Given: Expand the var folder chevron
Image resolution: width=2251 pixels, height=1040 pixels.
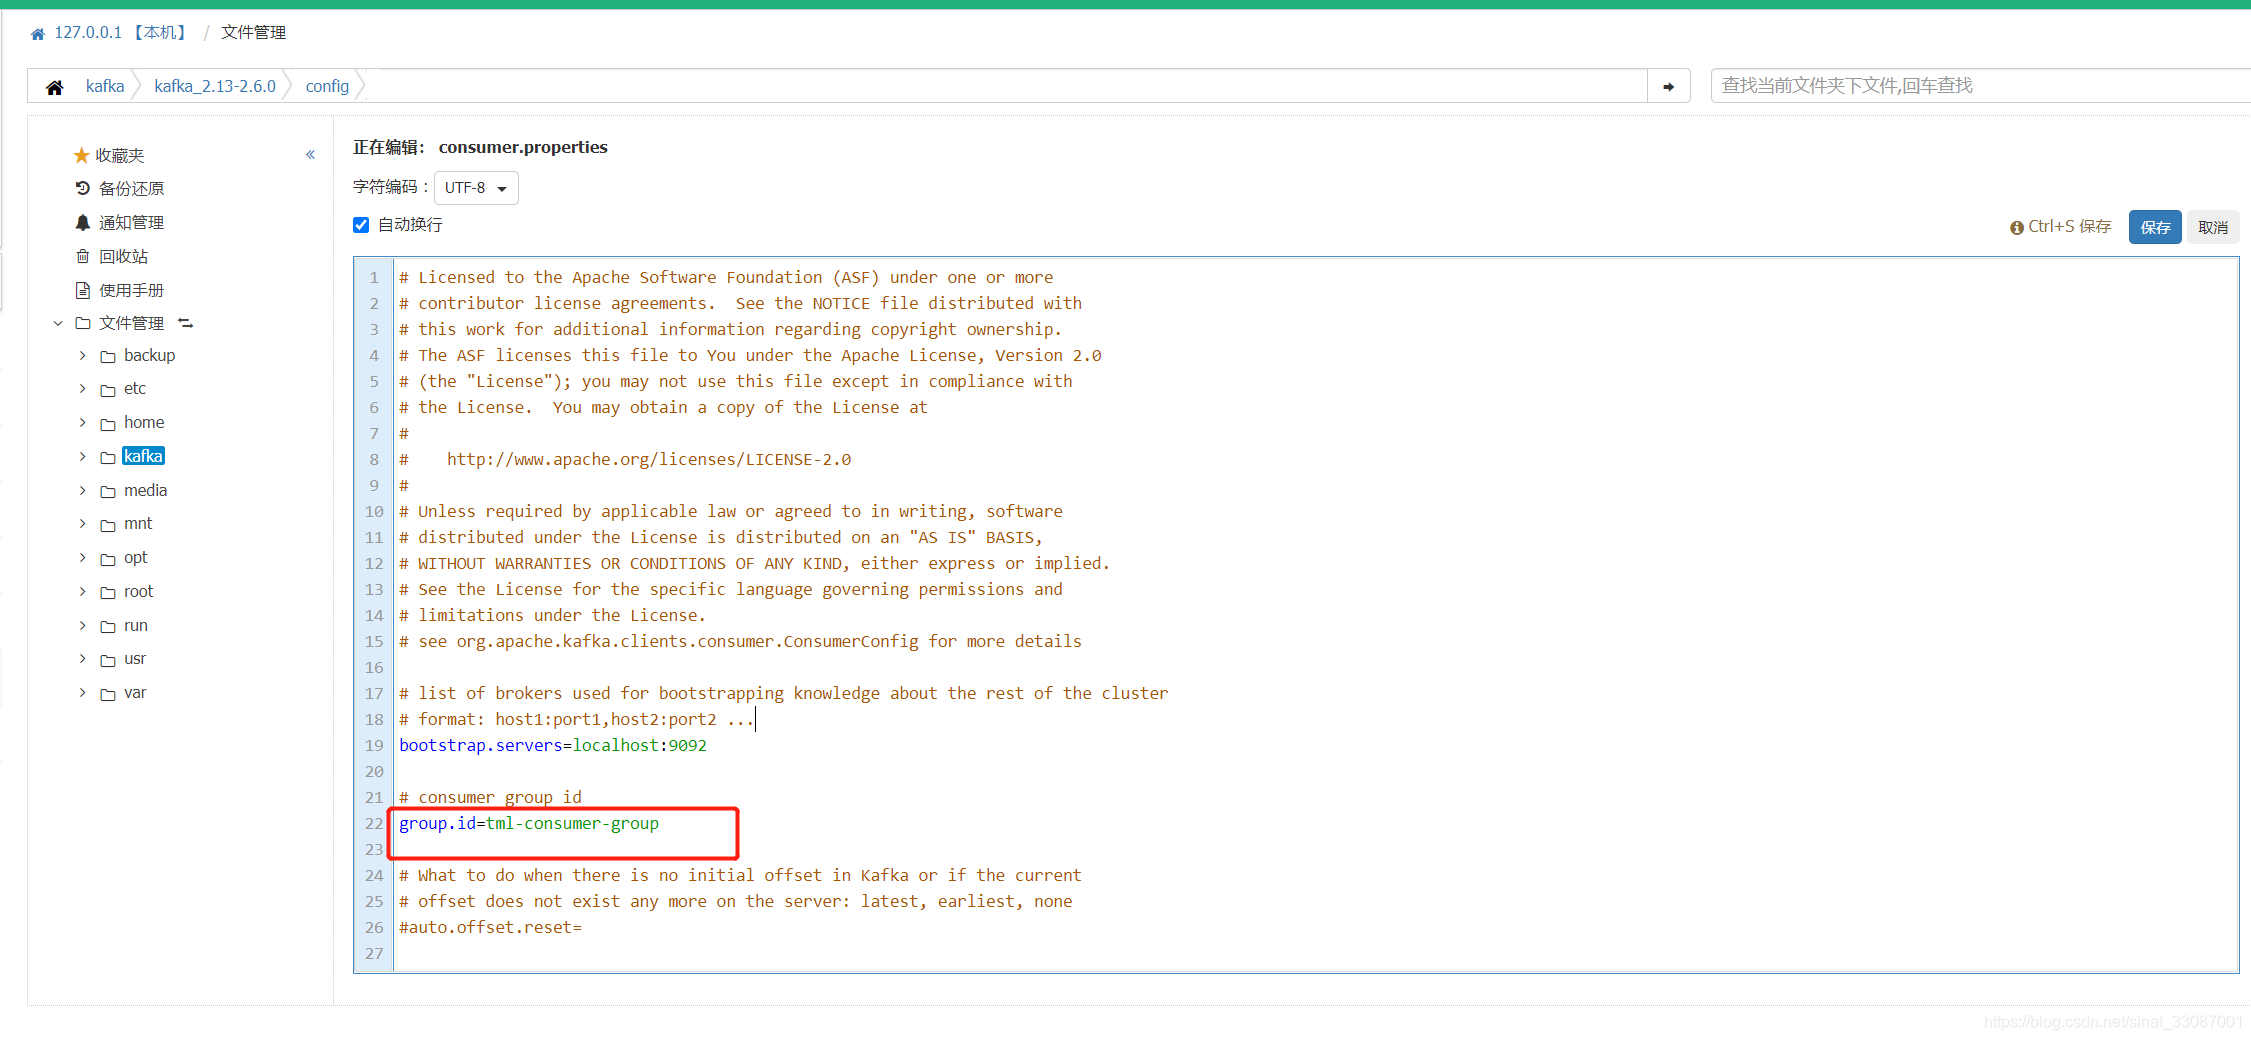Looking at the screenshot, I should (83, 693).
